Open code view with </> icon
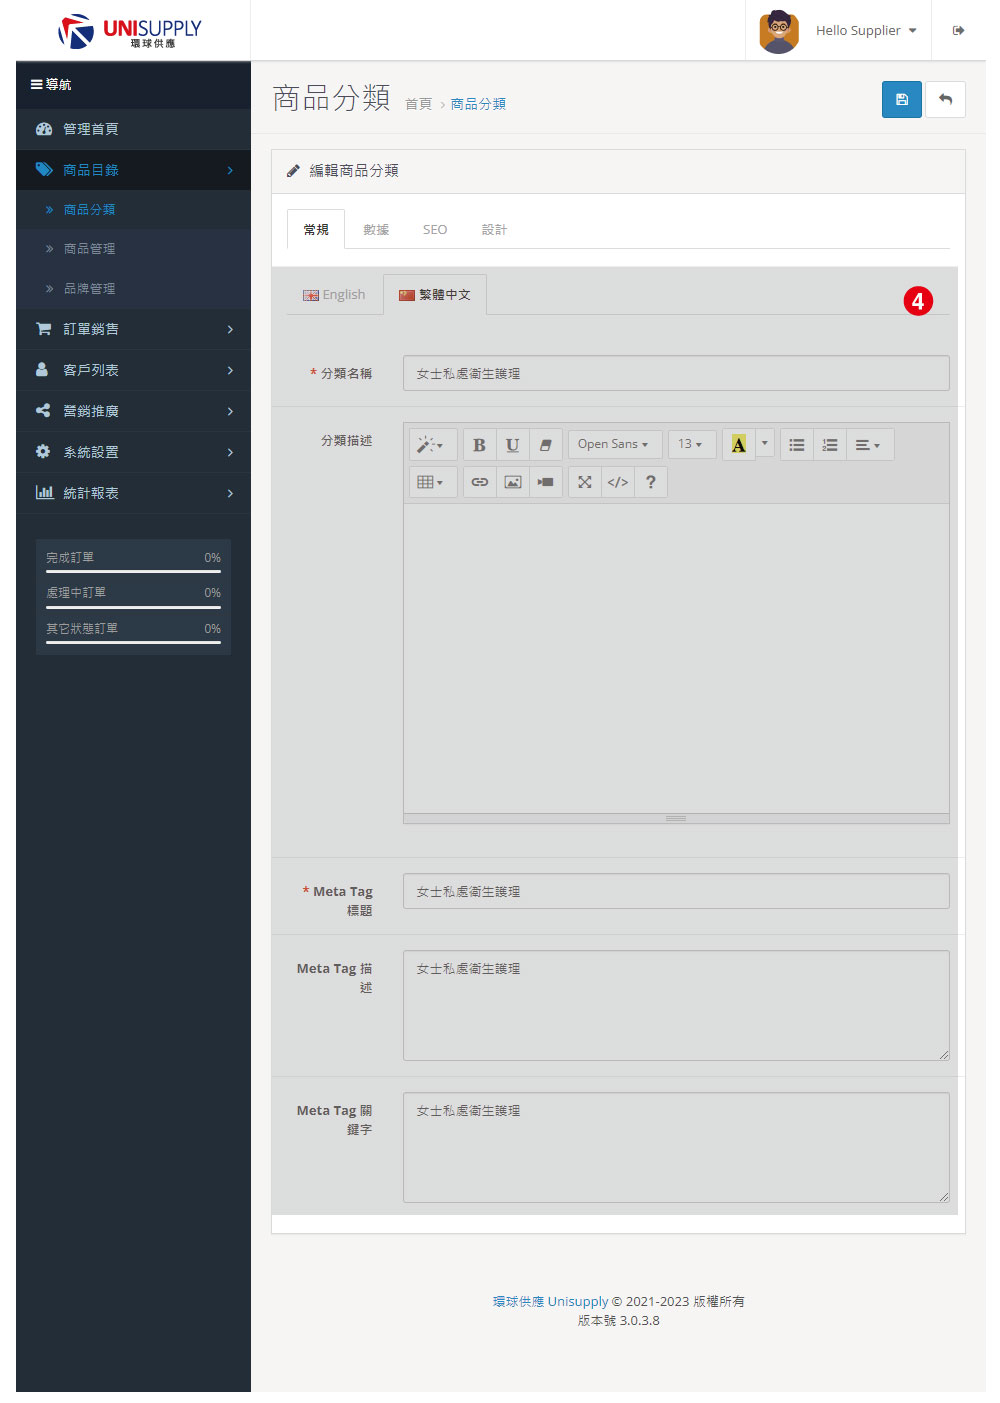 pyautogui.click(x=618, y=482)
